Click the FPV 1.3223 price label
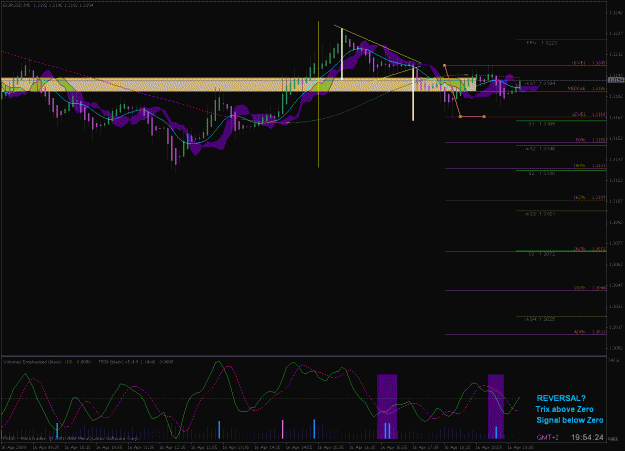This screenshot has width=625, height=451. coord(542,43)
